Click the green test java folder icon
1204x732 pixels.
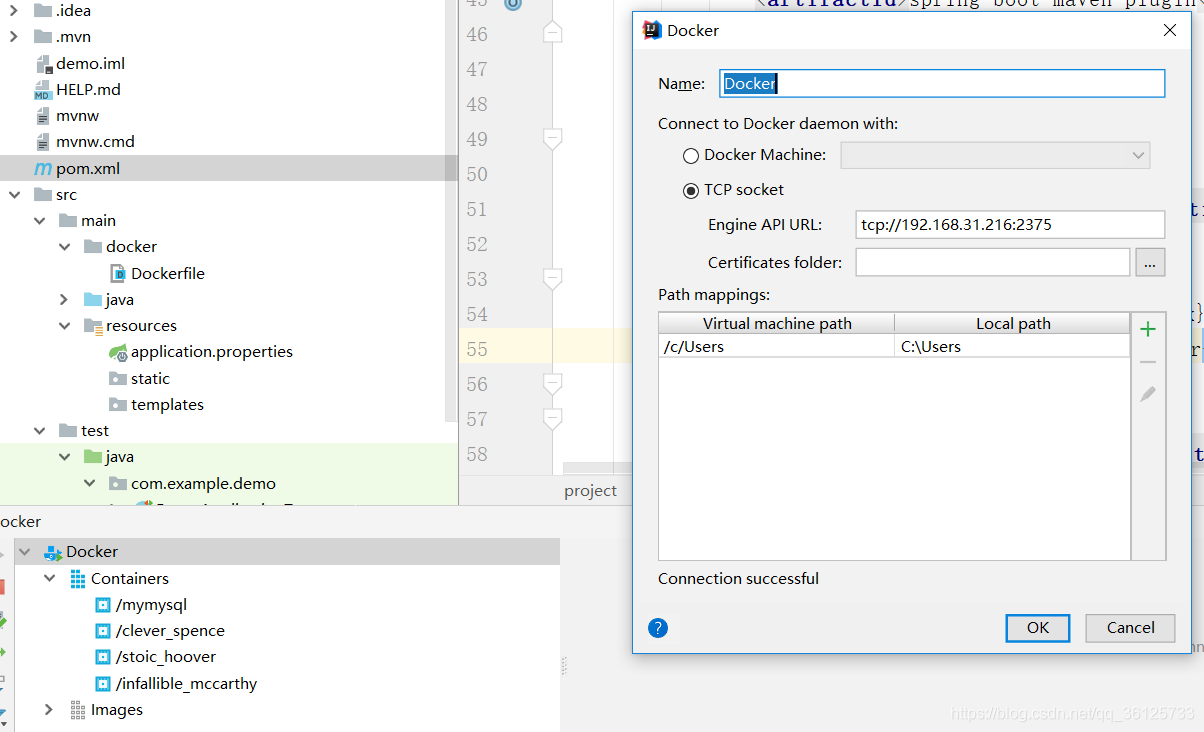click(x=93, y=457)
